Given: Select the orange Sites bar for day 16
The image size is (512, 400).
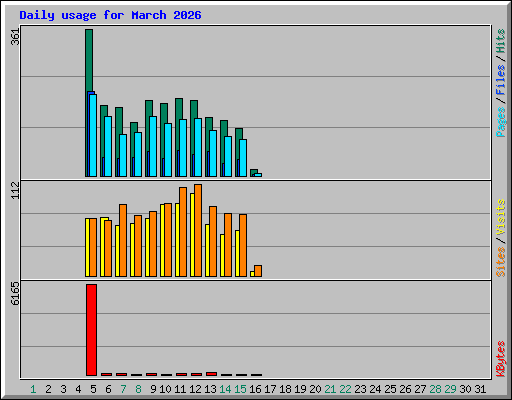Looking at the screenshot, I should tap(258, 271).
